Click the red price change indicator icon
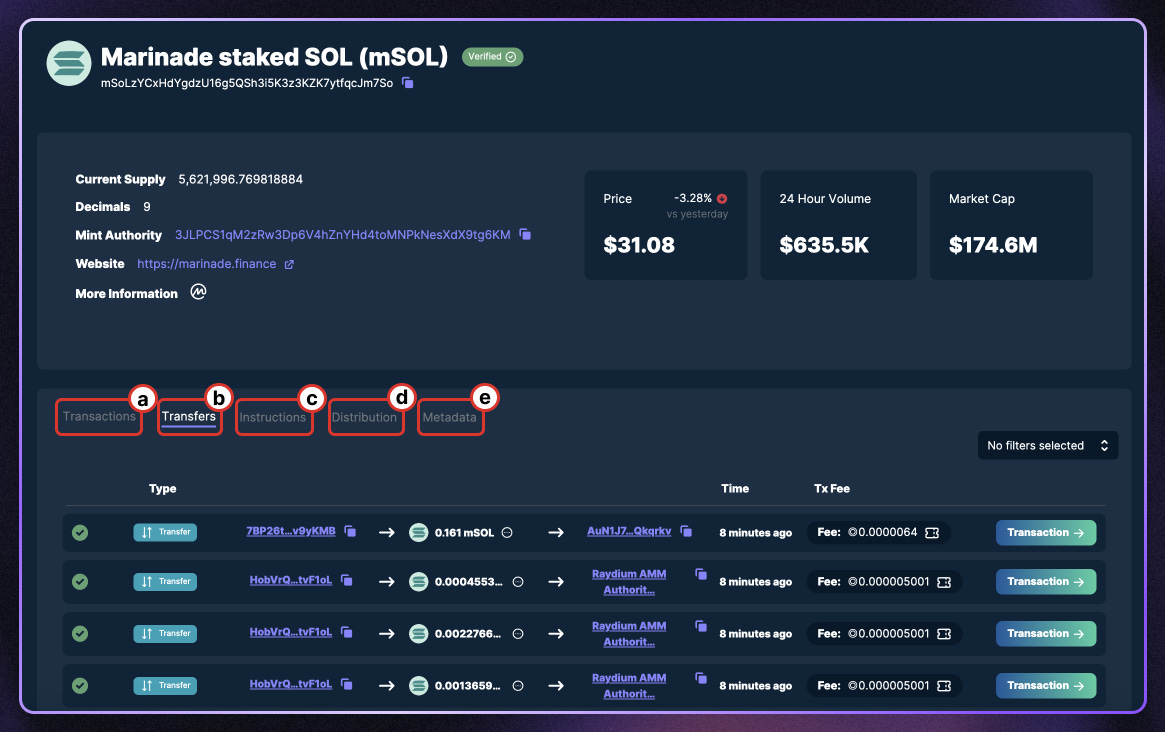 click(722, 198)
